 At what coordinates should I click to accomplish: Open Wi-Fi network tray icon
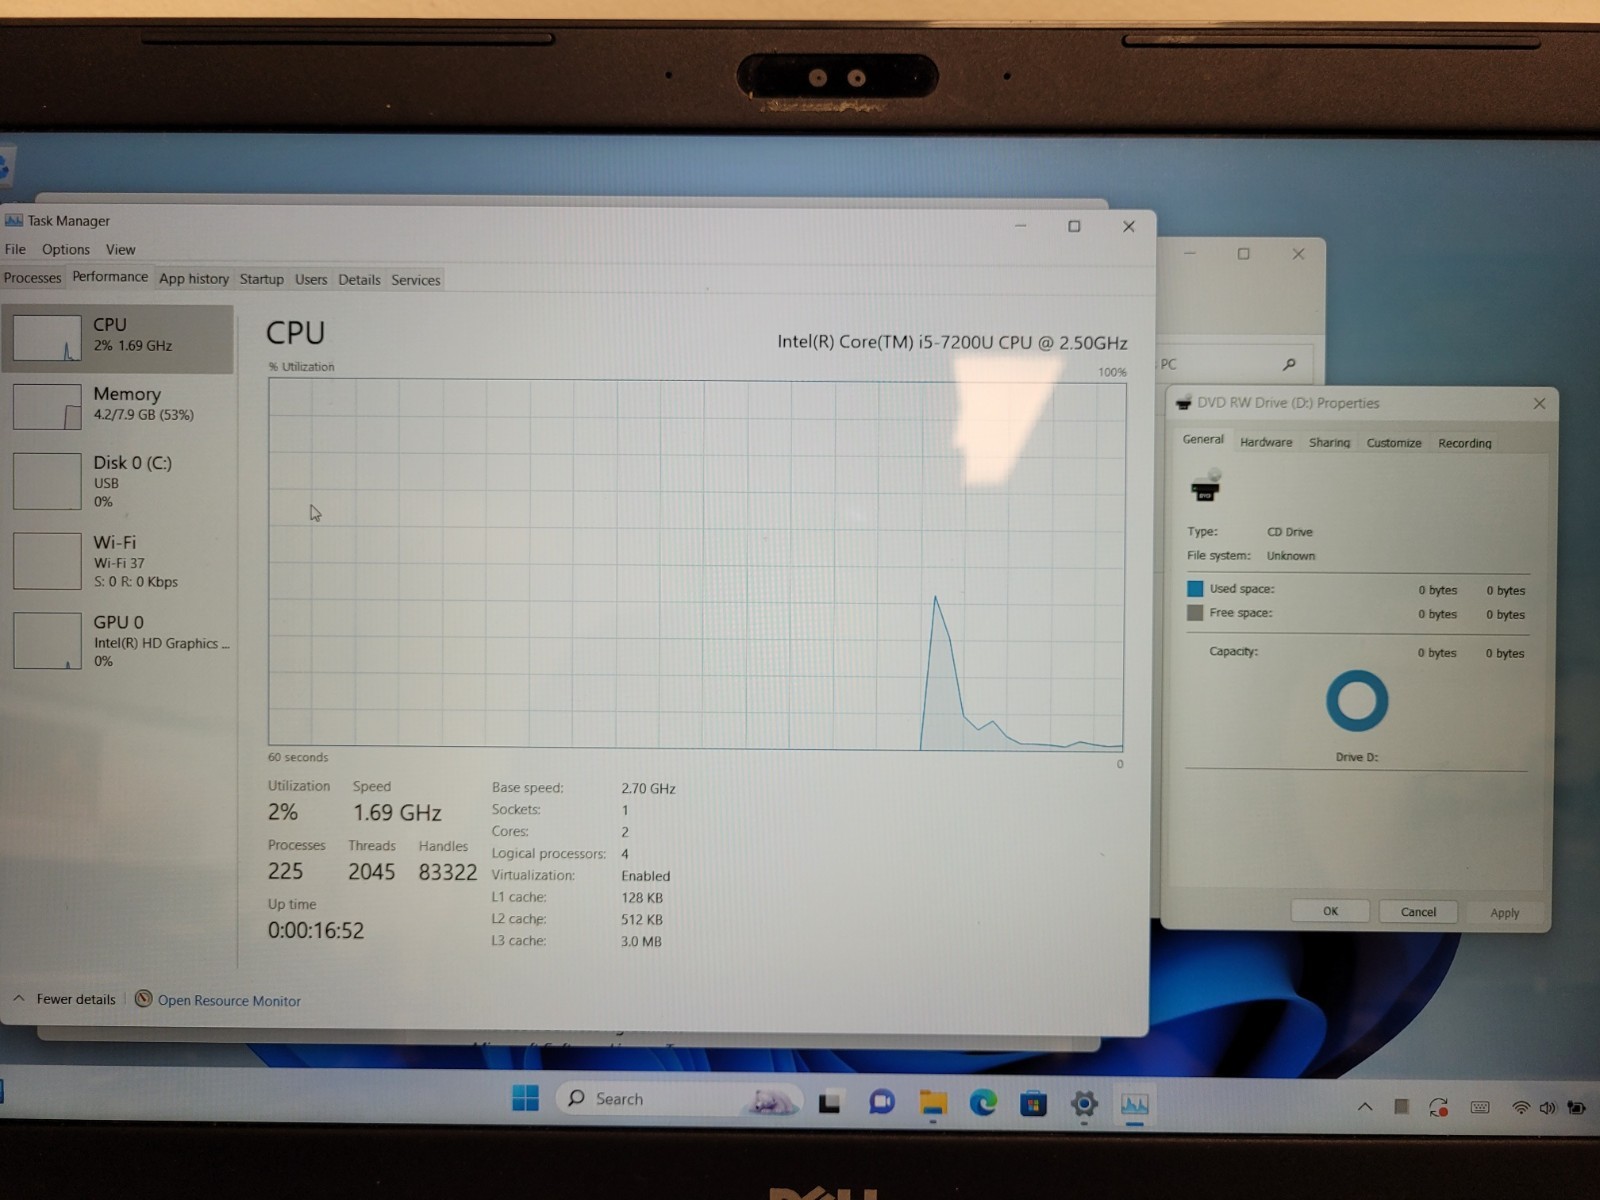(1521, 1108)
